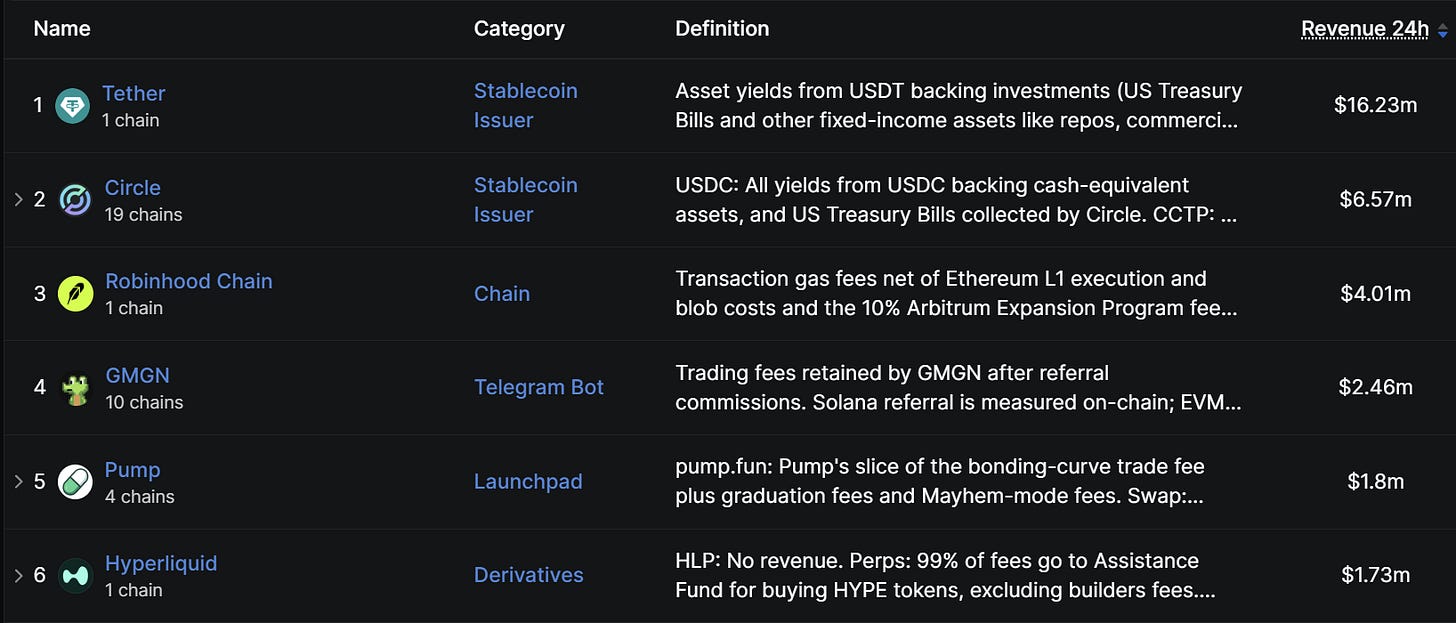
Task: Open the GMGN protocol link
Action: pyautogui.click(x=138, y=375)
